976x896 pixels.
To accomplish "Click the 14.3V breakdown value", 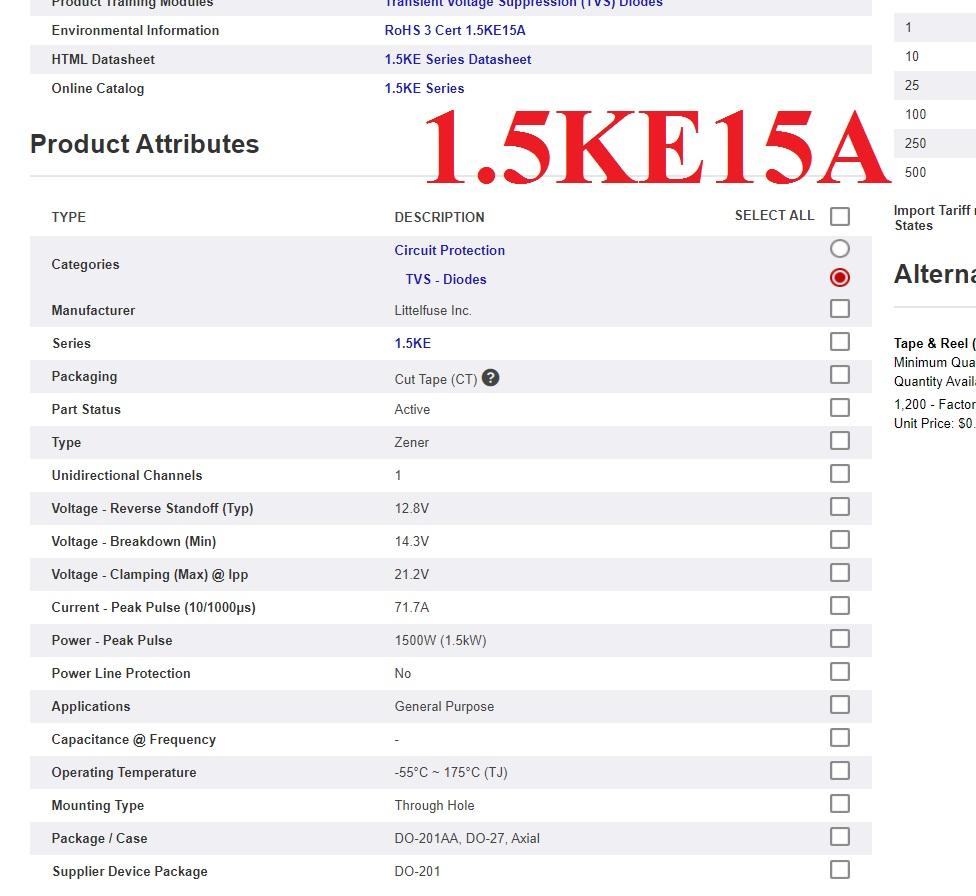I will [411, 541].
